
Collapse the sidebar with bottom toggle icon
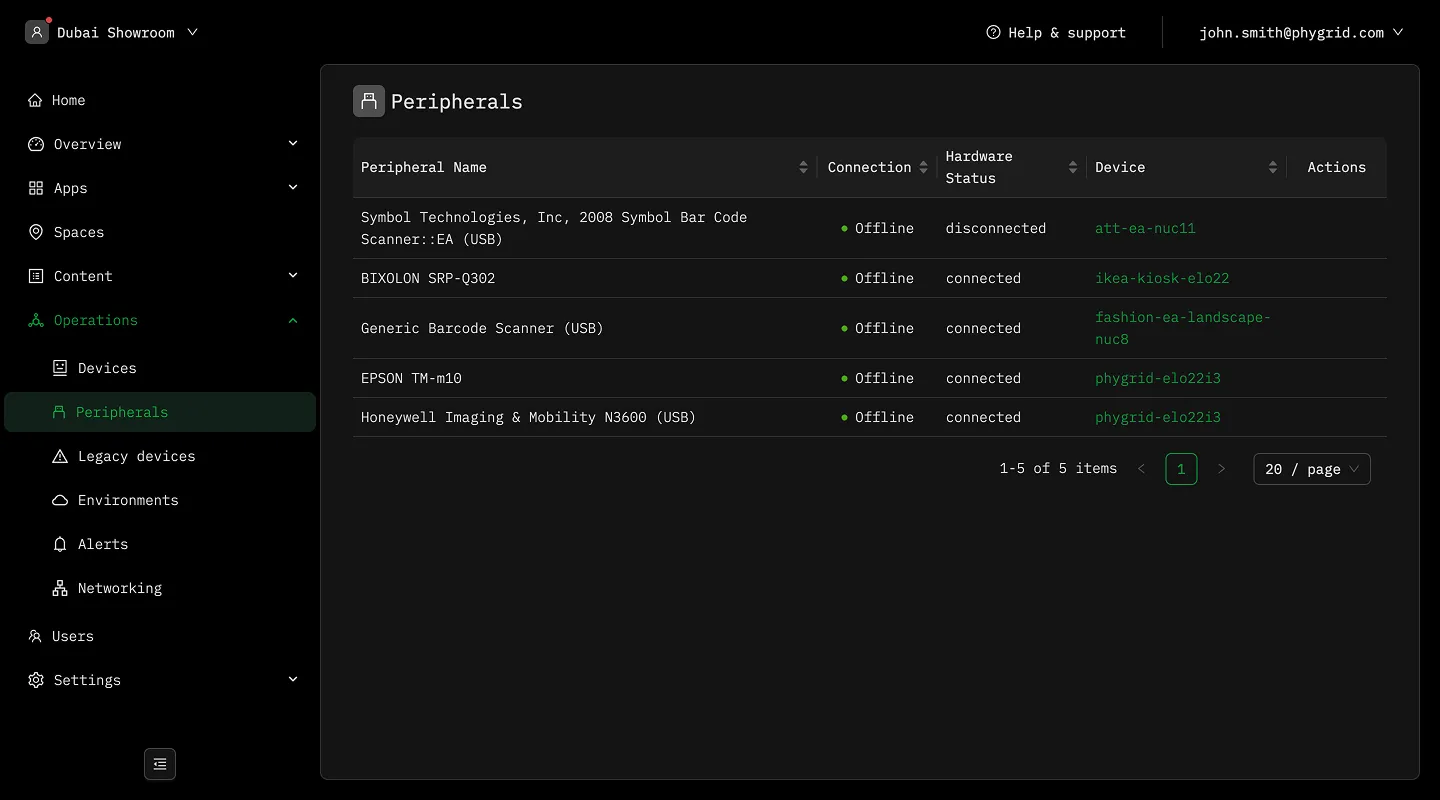tap(160, 764)
